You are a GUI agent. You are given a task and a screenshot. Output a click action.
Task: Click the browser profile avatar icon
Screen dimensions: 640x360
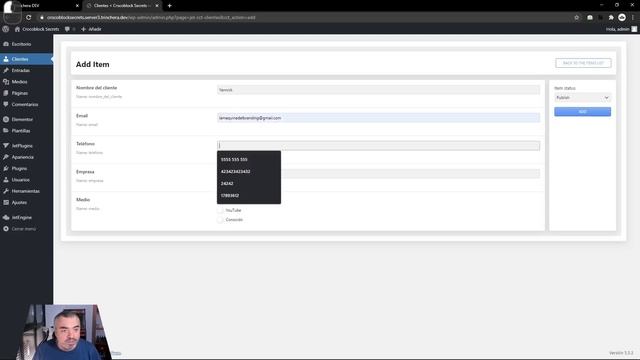coord(622,17)
